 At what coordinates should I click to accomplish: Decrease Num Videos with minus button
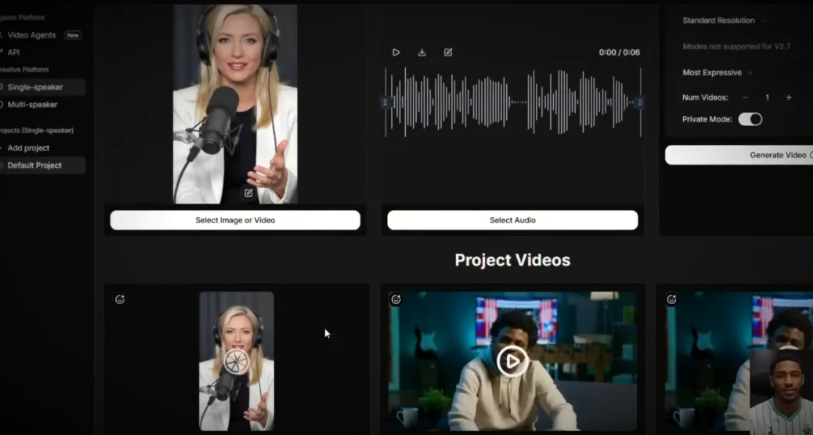coord(745,97)
